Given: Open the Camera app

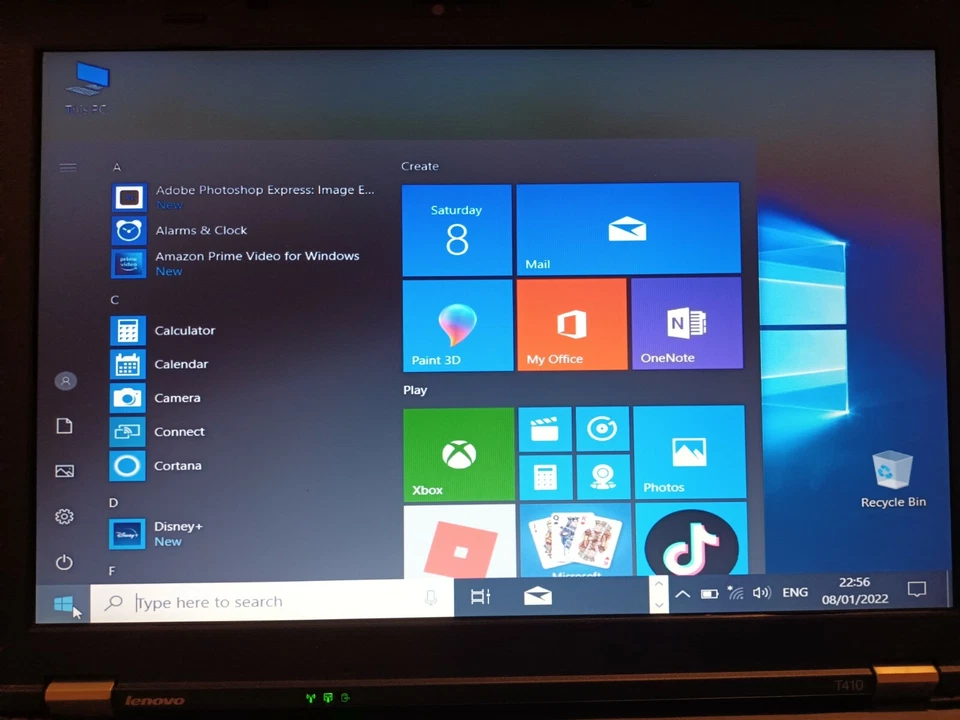Looking at the screenshot, I should 177,397.
